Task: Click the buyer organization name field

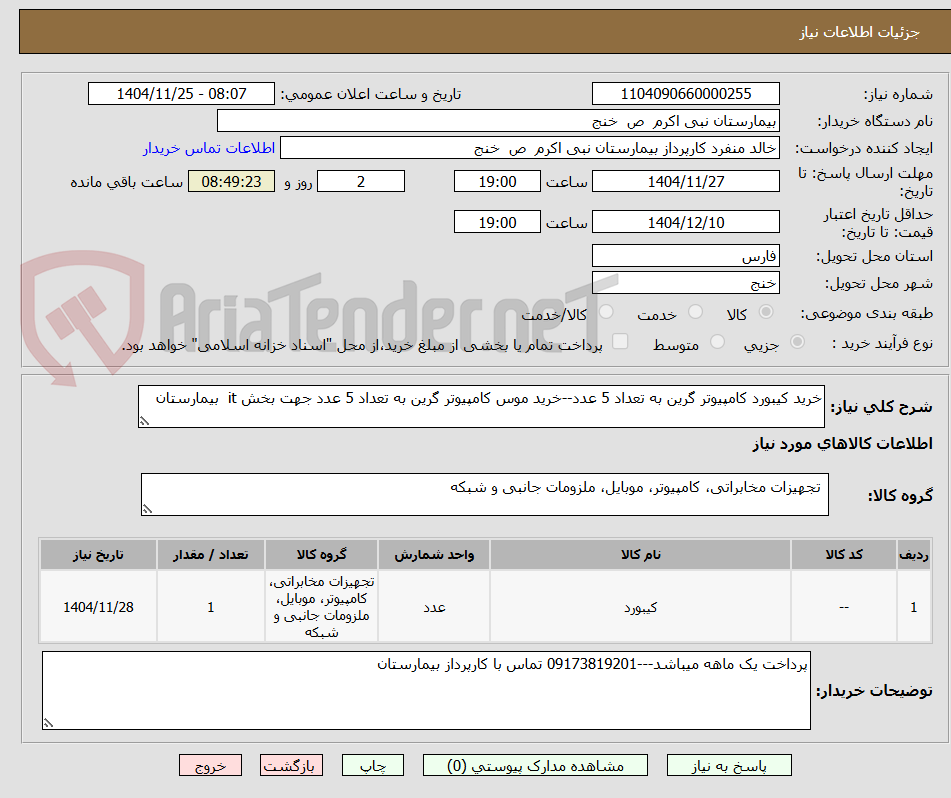Action: point(498,121)
